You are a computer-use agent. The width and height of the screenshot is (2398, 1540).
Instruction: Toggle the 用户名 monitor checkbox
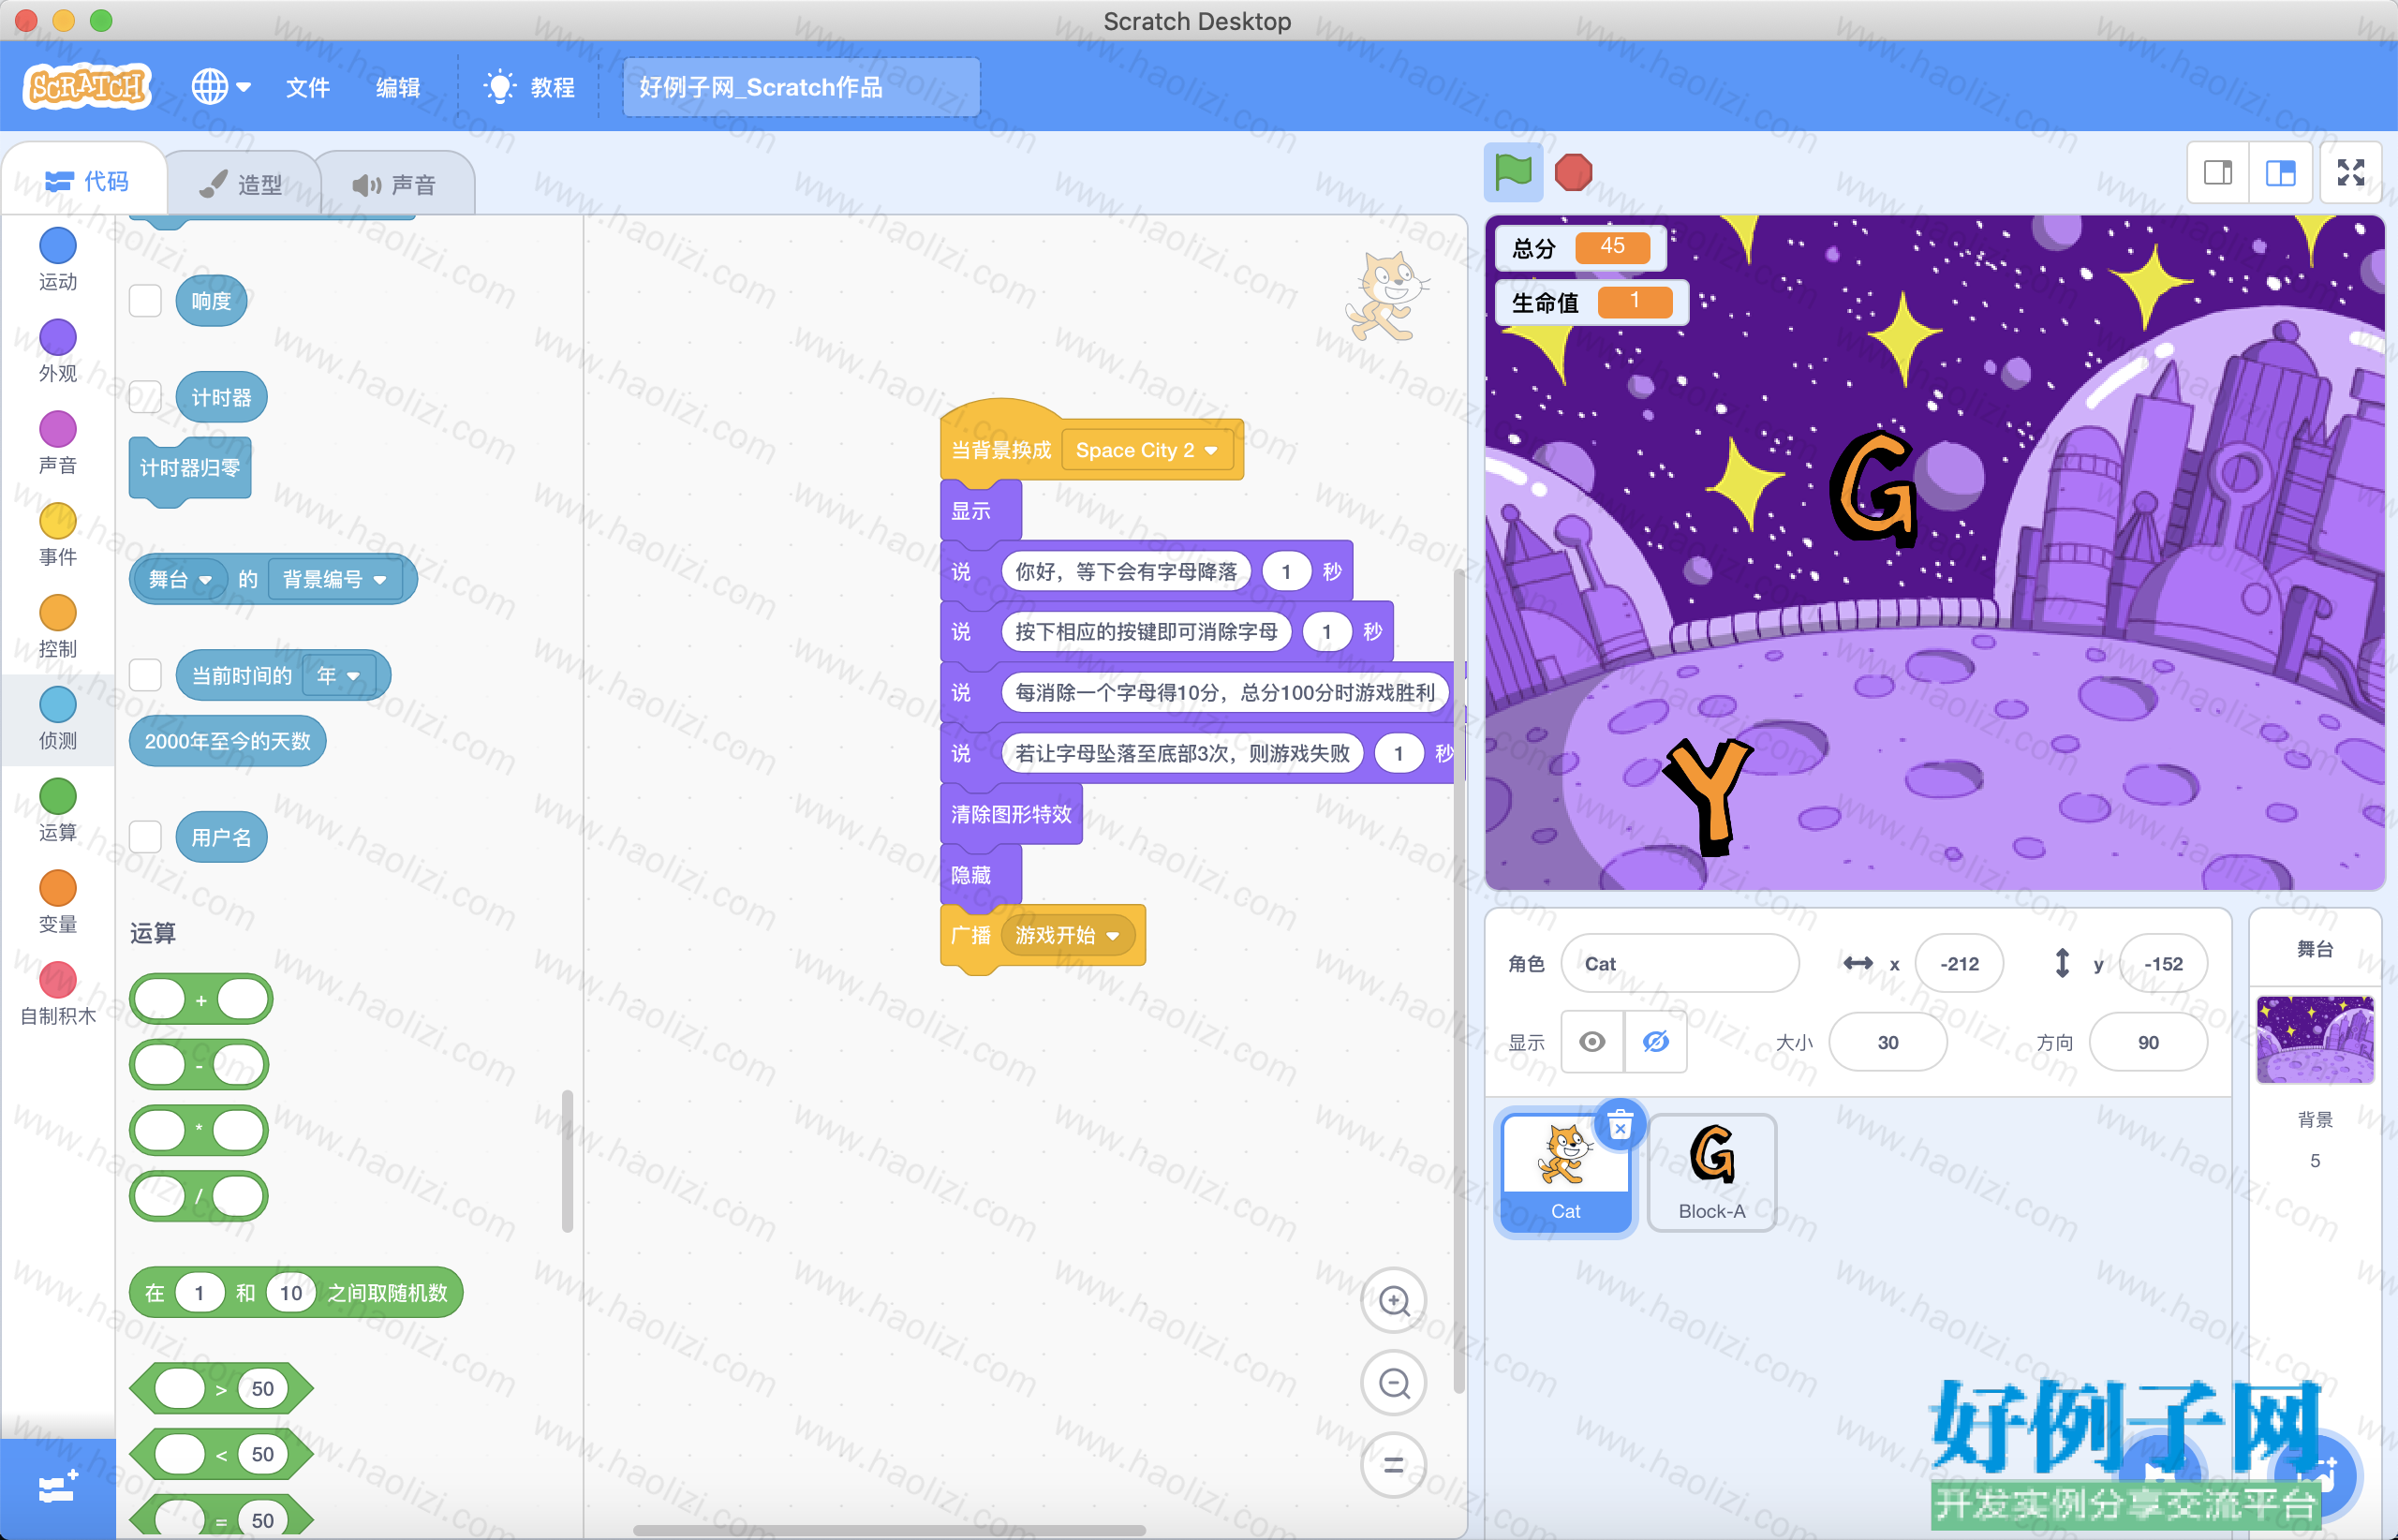(146, 837)
